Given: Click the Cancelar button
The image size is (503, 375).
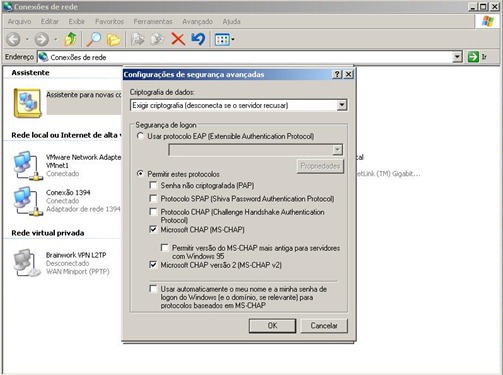Looking at the screenshot, I should (324, 326).
